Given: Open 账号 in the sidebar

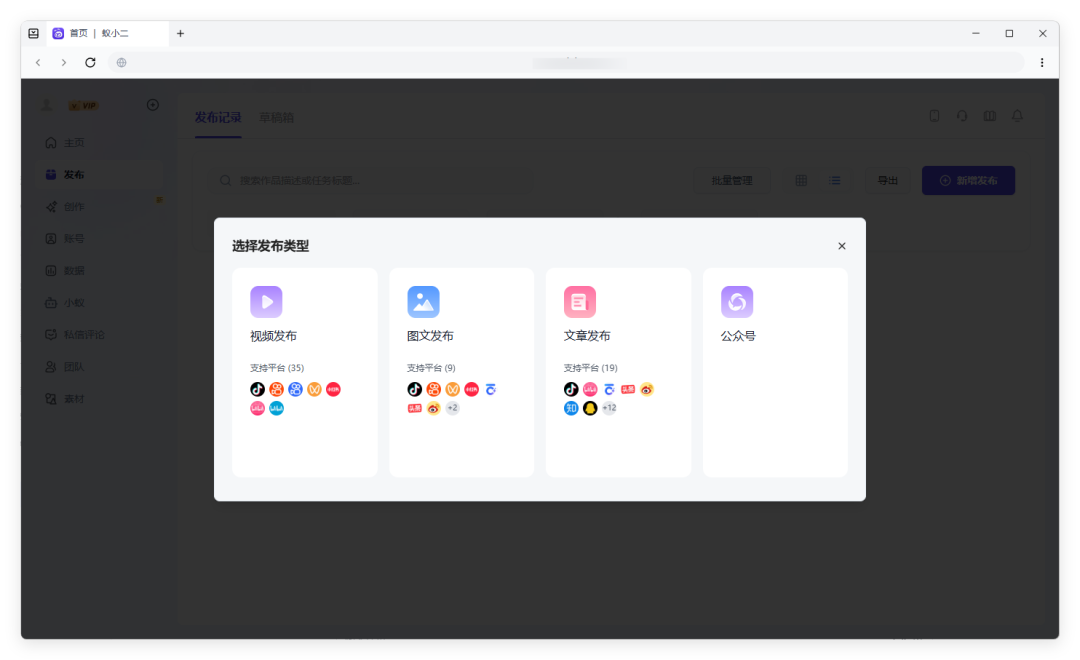Looking at the screenshot, I should (x=101, y=238).
